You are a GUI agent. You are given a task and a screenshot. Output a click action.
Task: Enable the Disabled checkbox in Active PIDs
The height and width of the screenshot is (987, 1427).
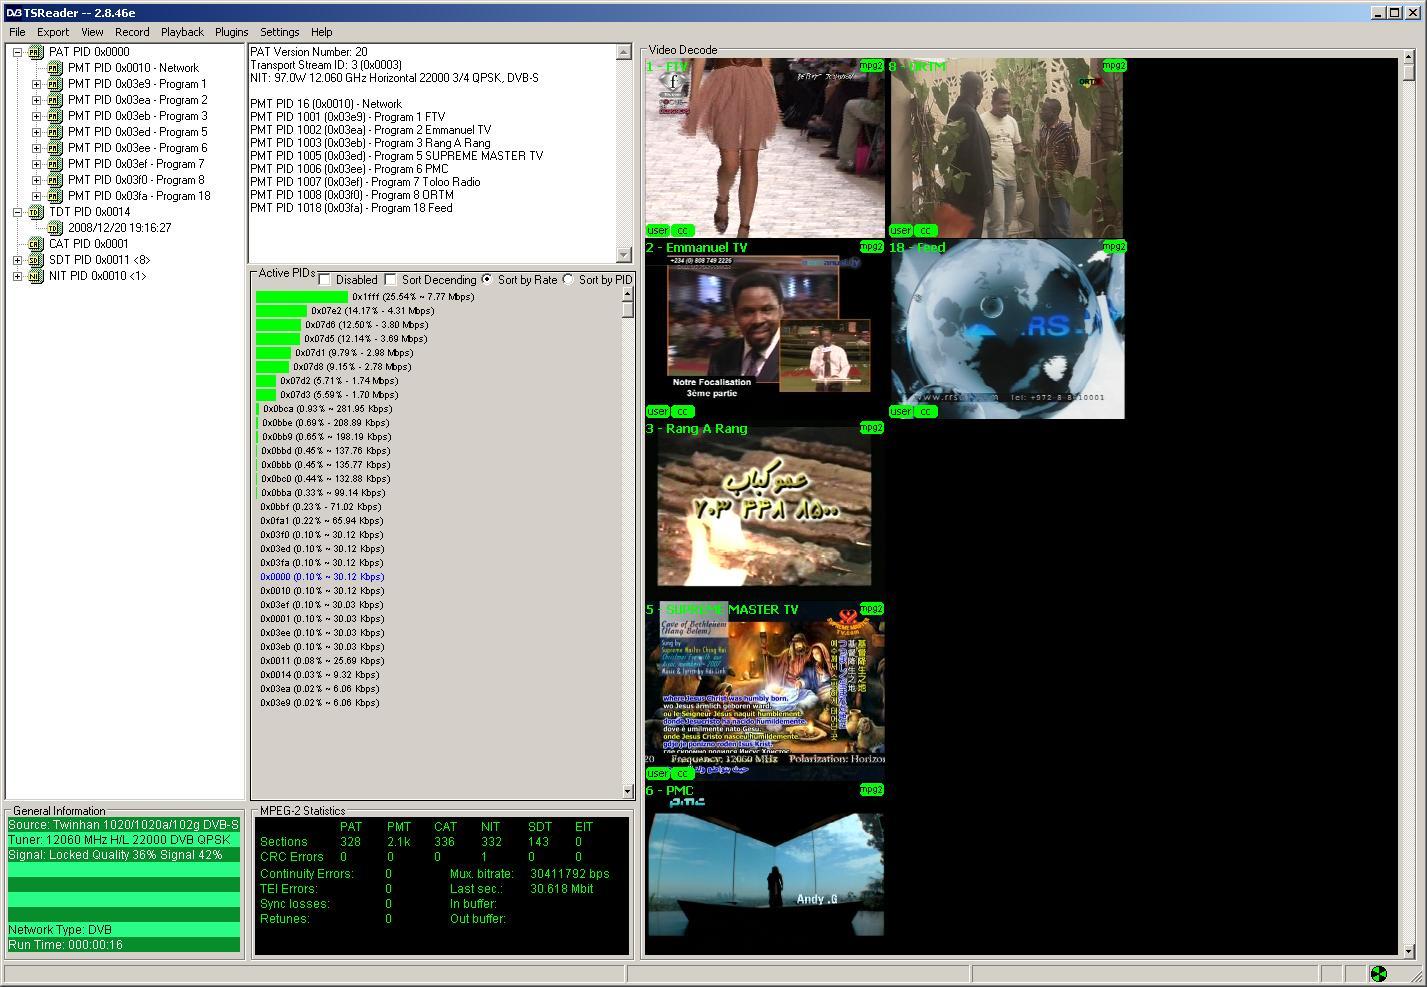(x=325, y=280)
